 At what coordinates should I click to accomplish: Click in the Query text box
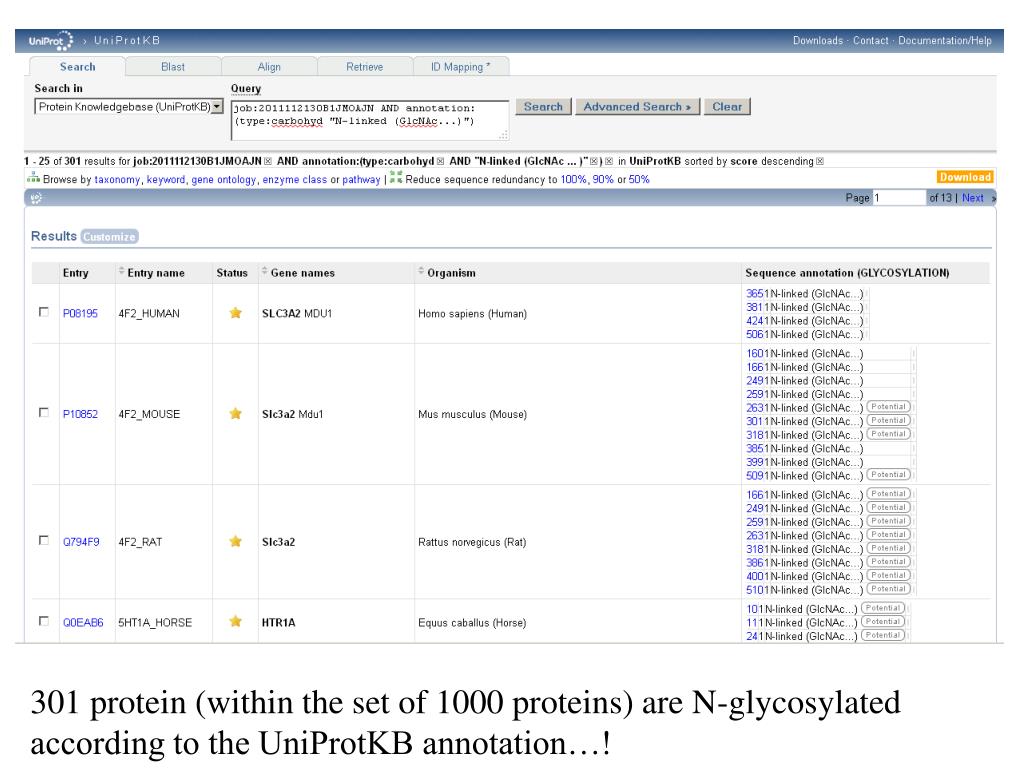(370, 120)
